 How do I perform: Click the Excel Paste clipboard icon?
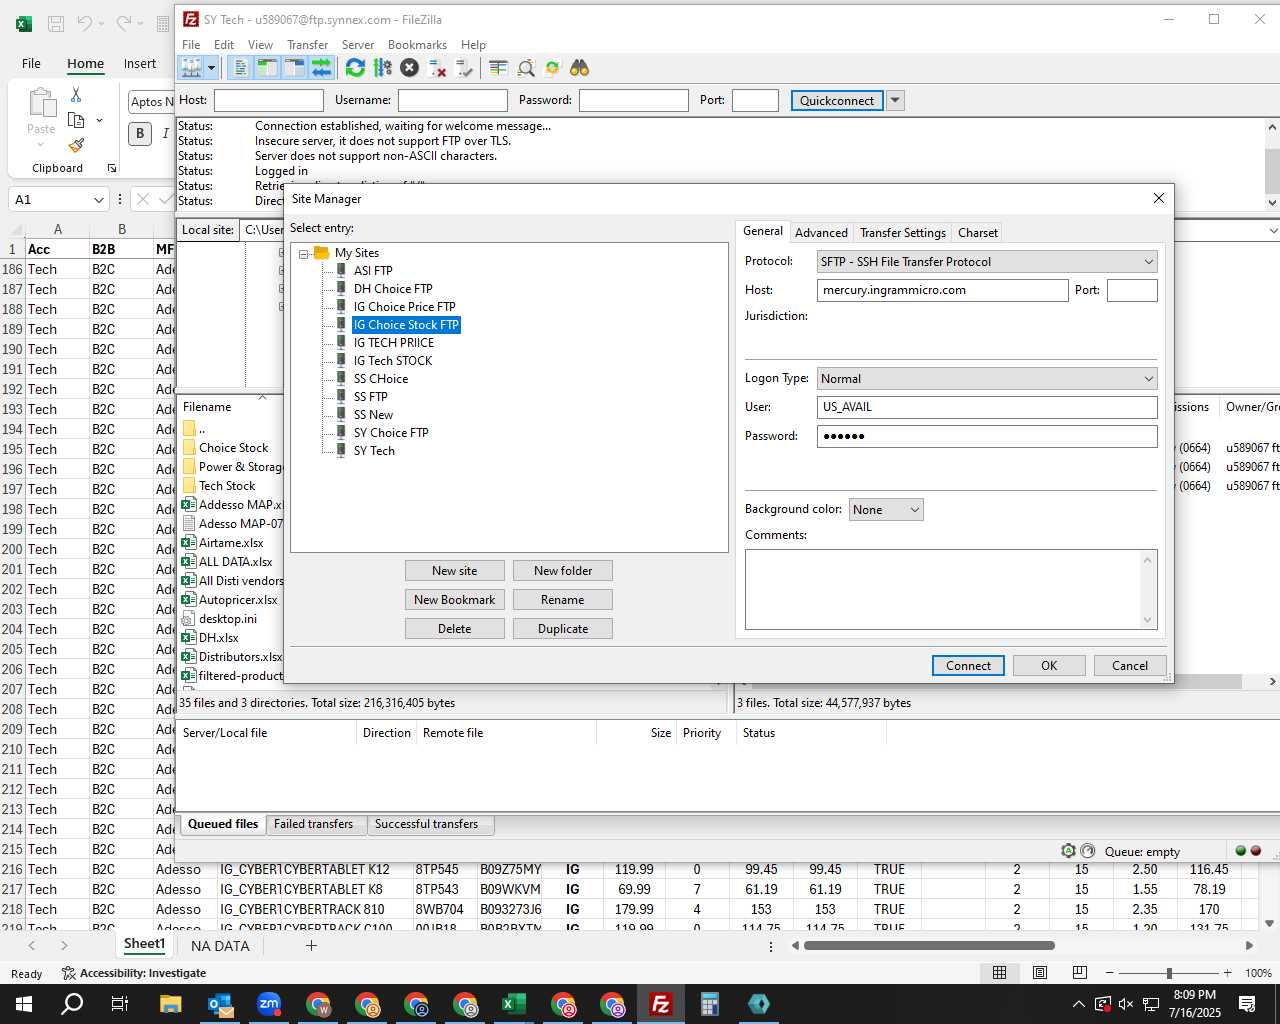(42, 103)
